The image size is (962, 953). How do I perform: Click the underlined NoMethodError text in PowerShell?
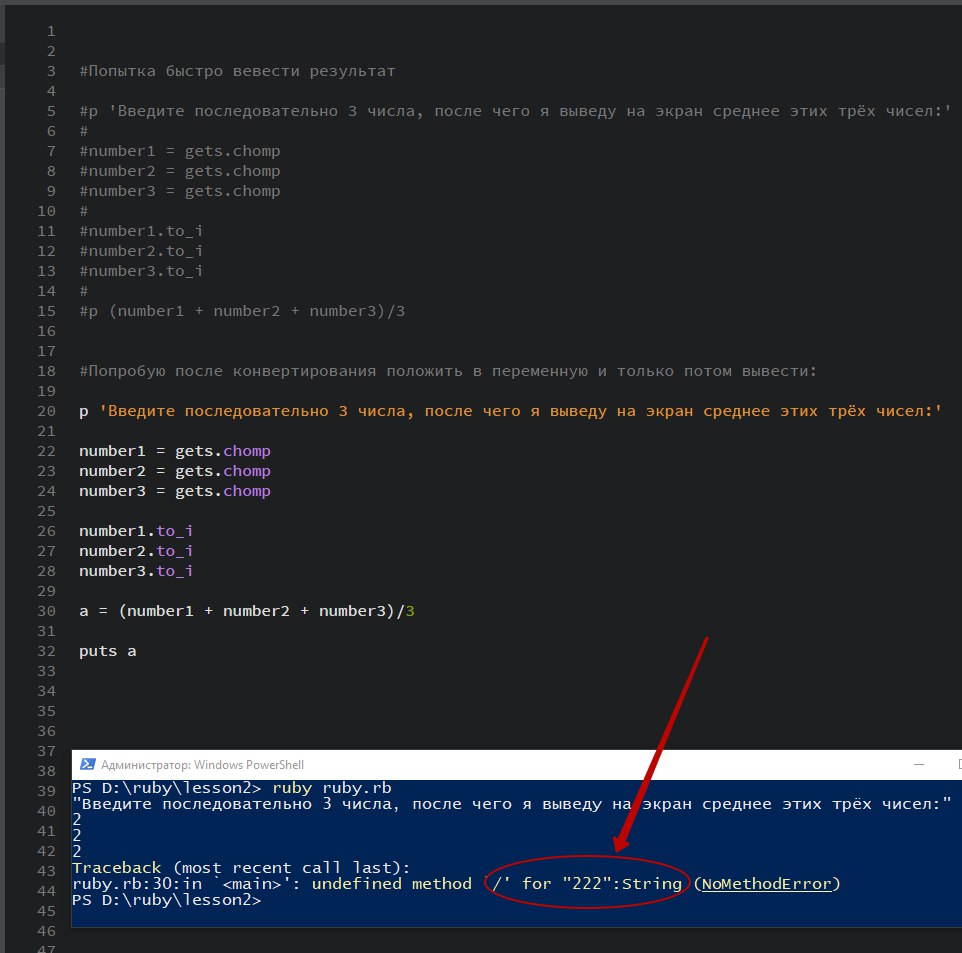766,884
